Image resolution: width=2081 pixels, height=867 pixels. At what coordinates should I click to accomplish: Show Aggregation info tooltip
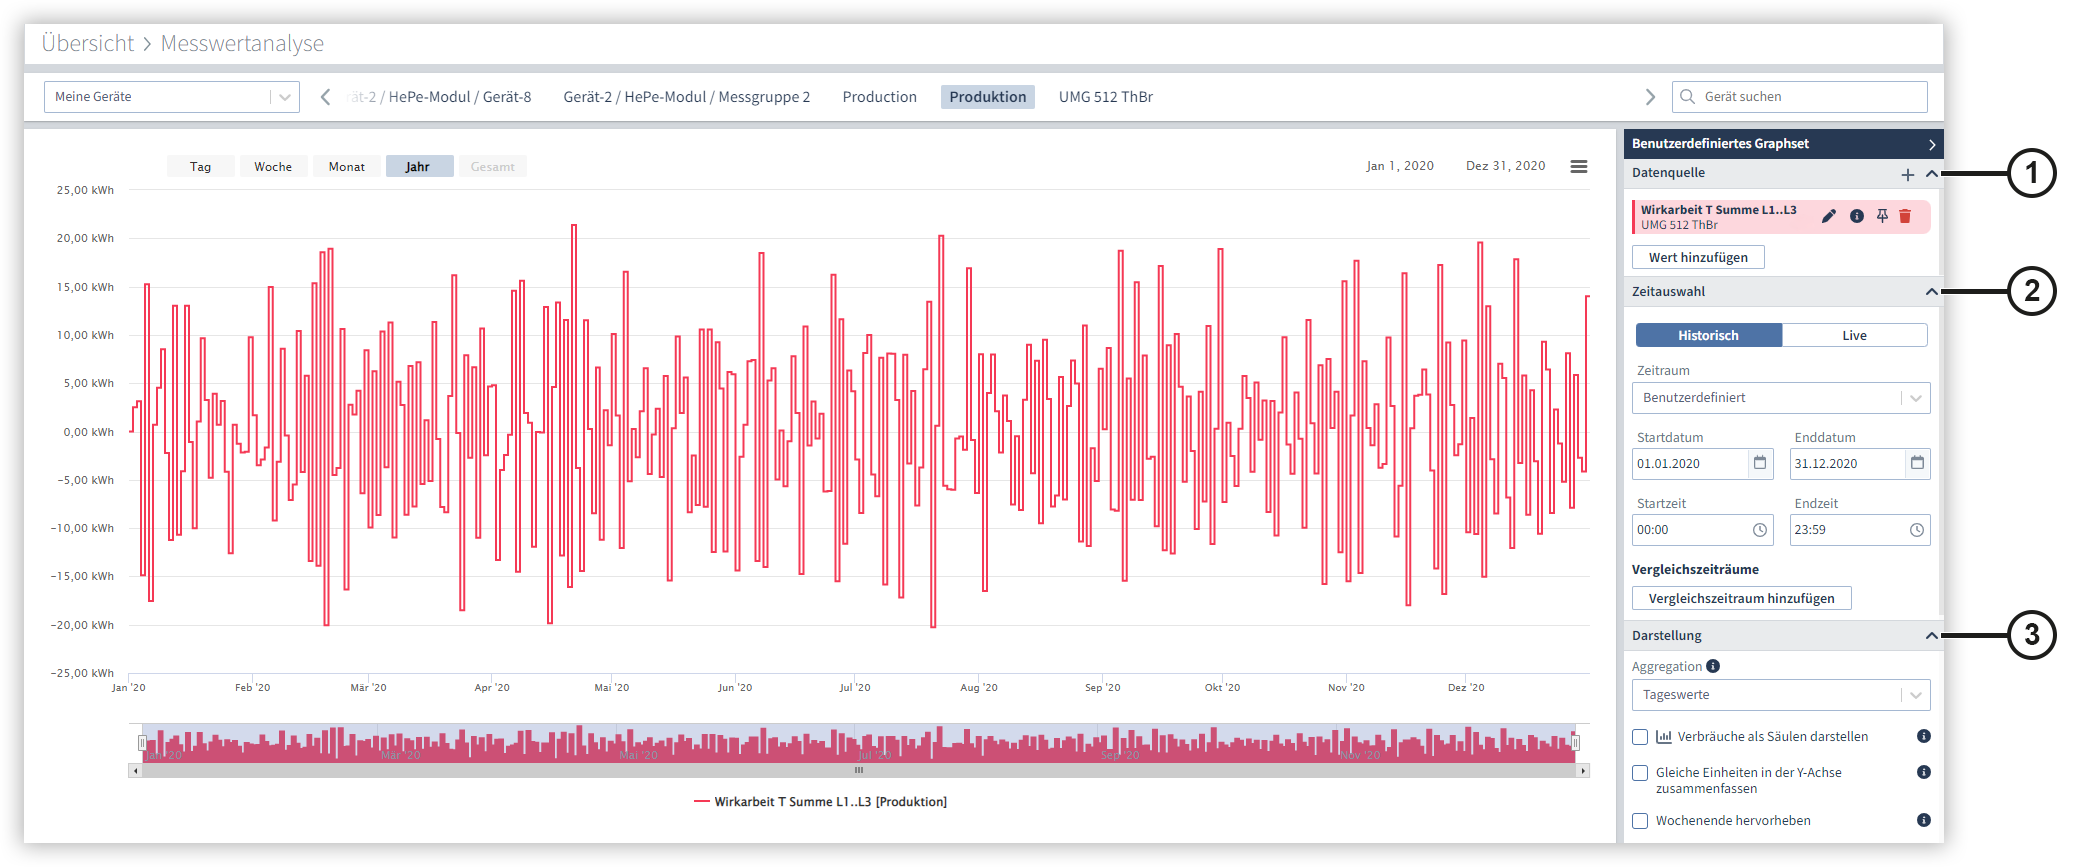(x=1713, y=666)
